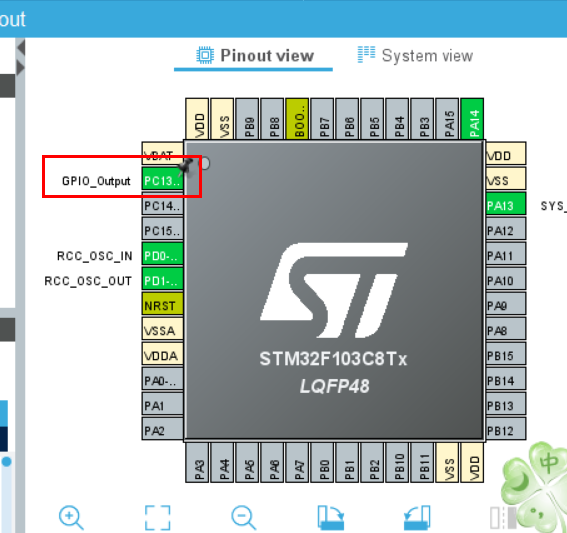
Task: Select the PA15 pin
Action: (447, 119)
